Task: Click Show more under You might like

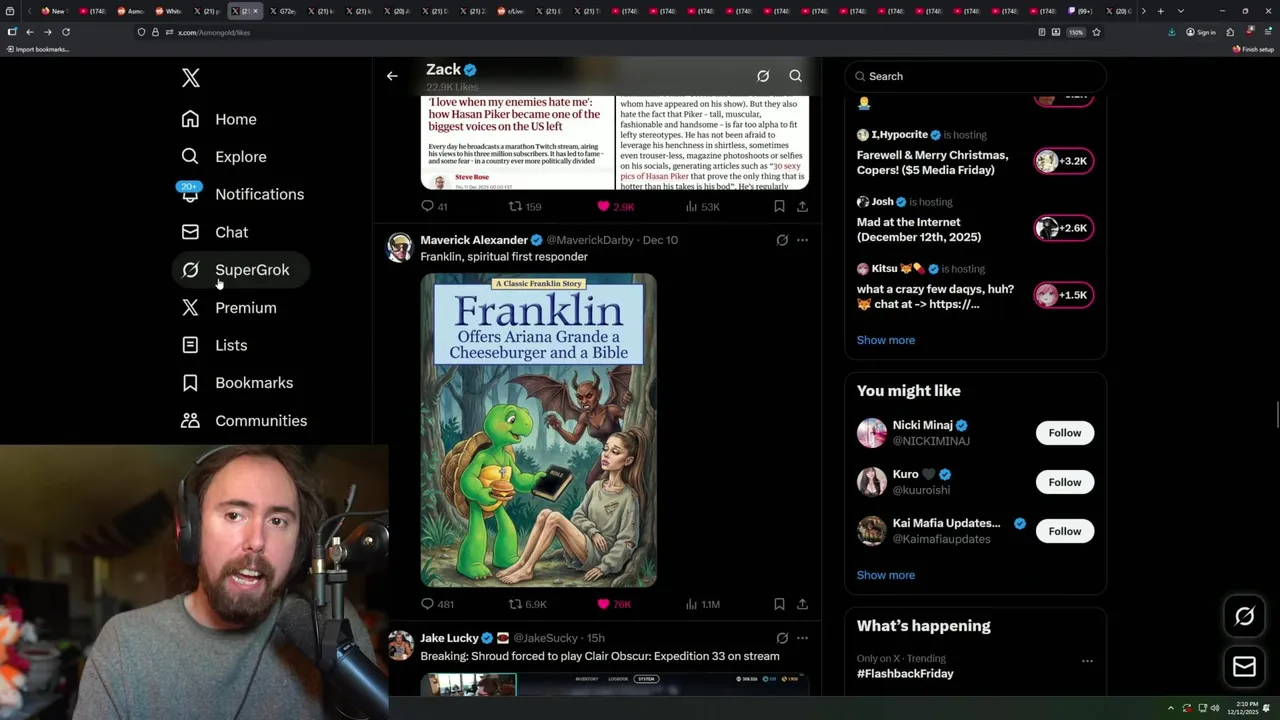Action: [885, 575]
